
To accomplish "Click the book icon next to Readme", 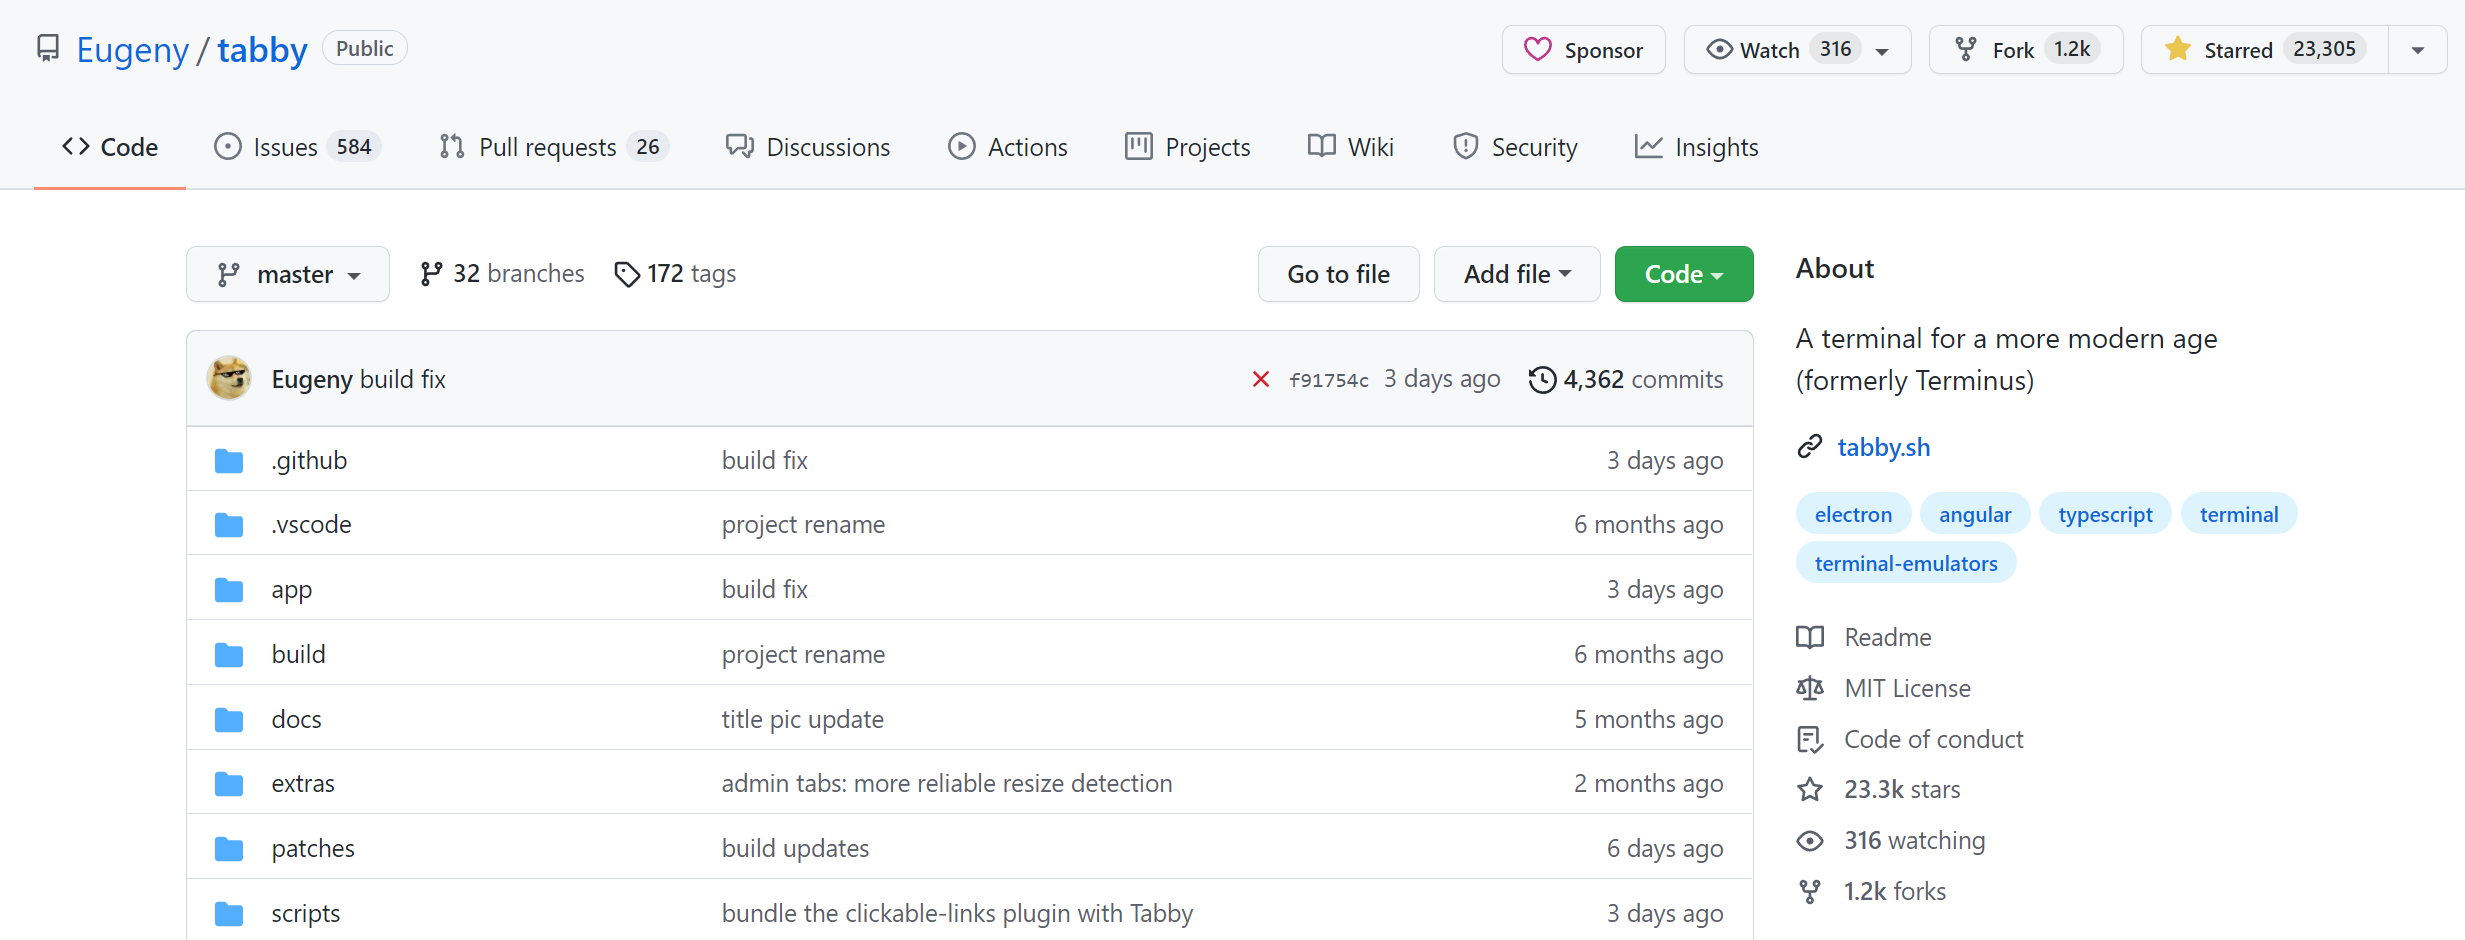I will point(1810,637).
